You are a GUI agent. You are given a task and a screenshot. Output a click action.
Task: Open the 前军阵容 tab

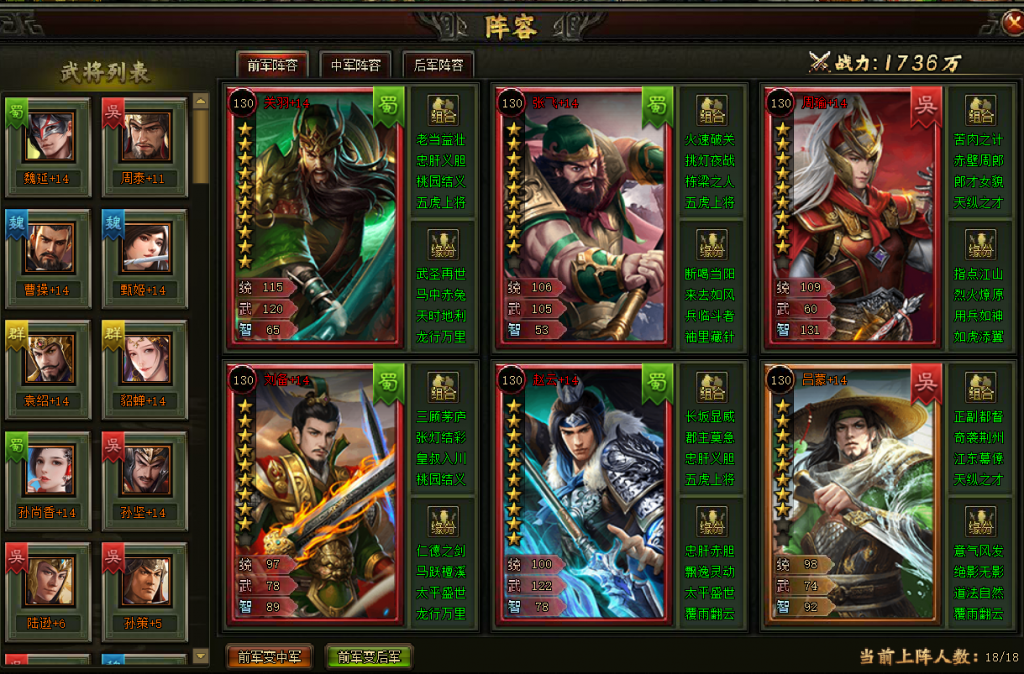click(x=272, y=65)
